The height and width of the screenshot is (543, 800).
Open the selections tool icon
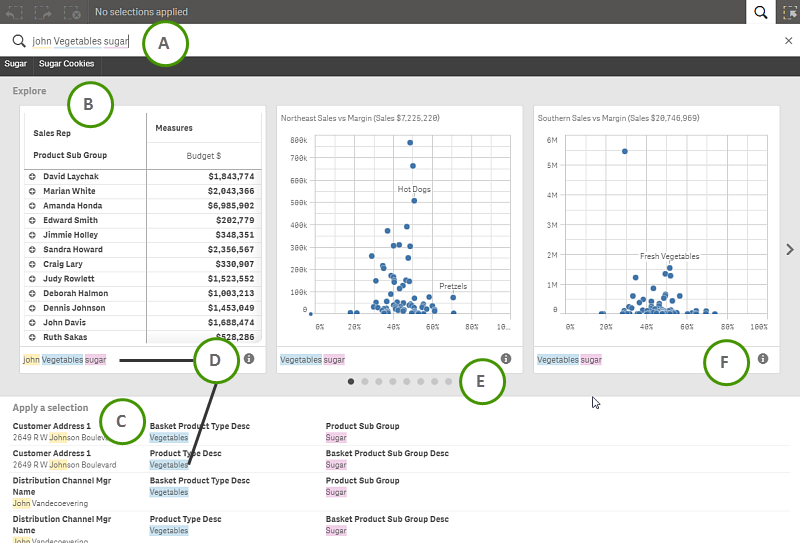pos(788,12)
